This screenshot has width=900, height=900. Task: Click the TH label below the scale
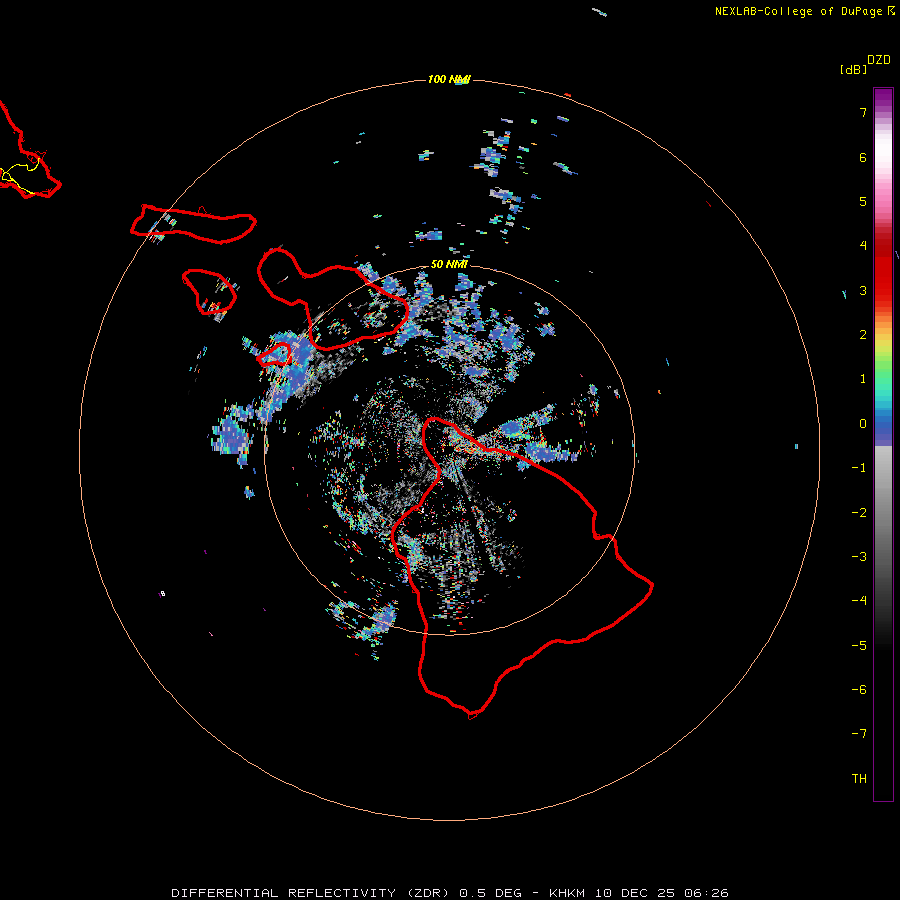pos(859,779)
